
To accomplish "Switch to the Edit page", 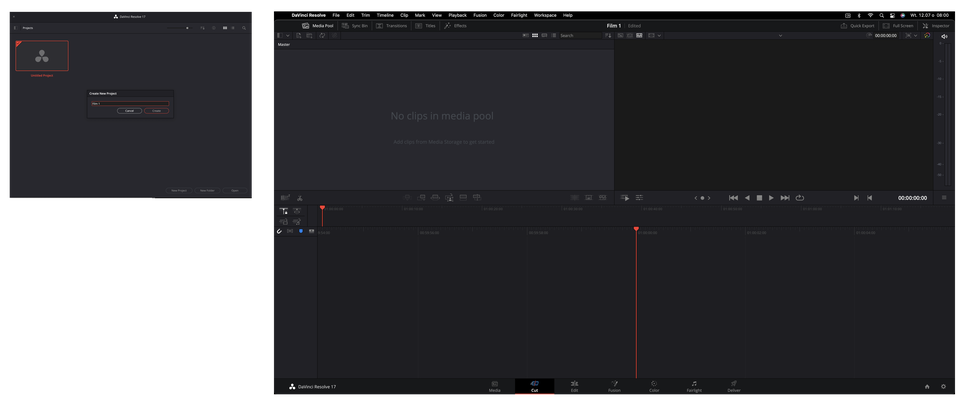I will [x=574, y=386].
